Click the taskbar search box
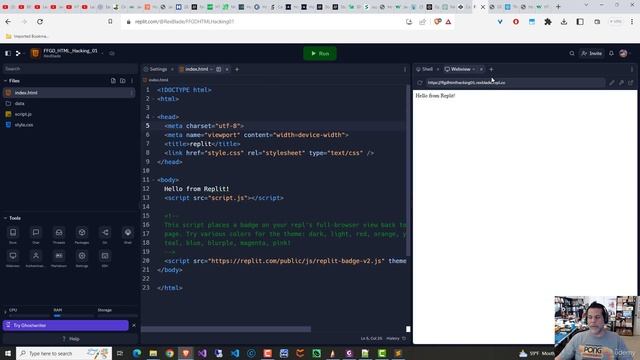The width and height of the screenshot is (640, 360). click(64, 353)
